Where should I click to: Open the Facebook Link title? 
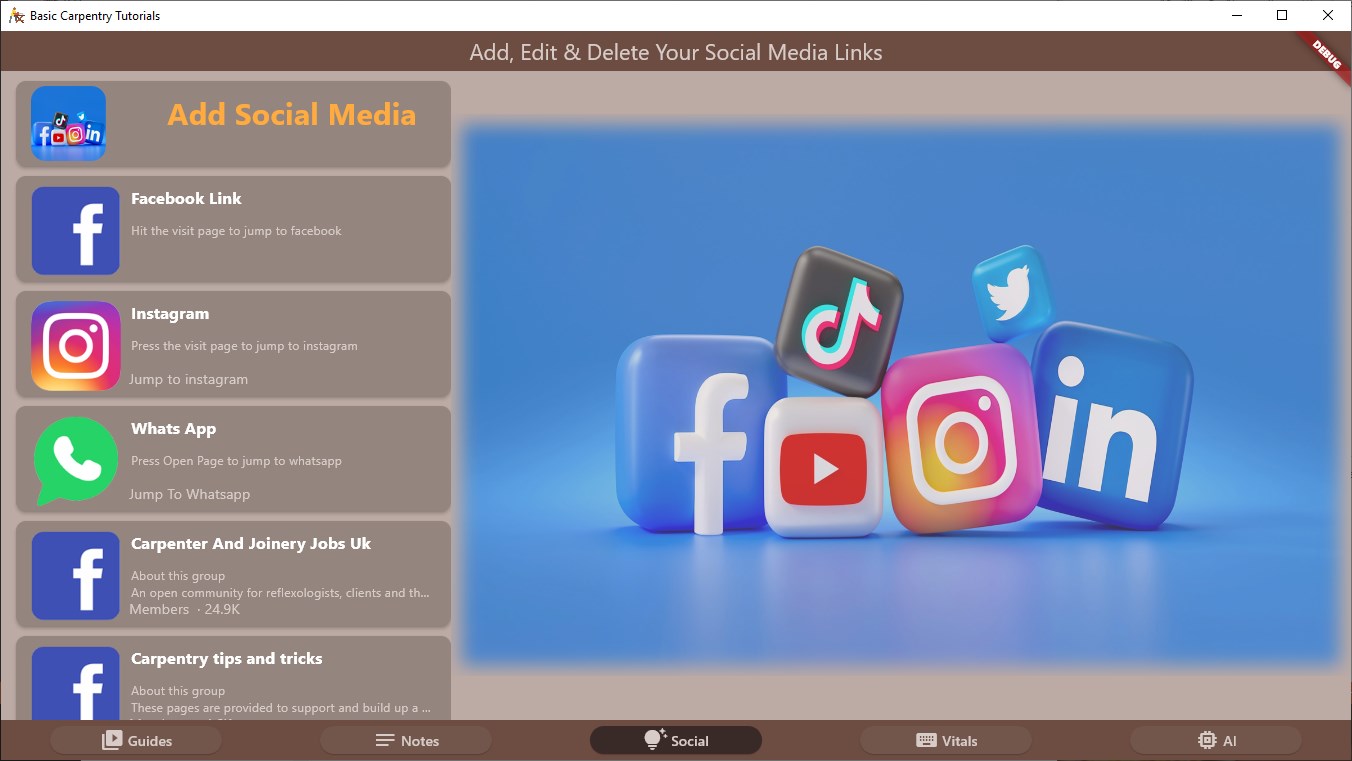(186, 198)
